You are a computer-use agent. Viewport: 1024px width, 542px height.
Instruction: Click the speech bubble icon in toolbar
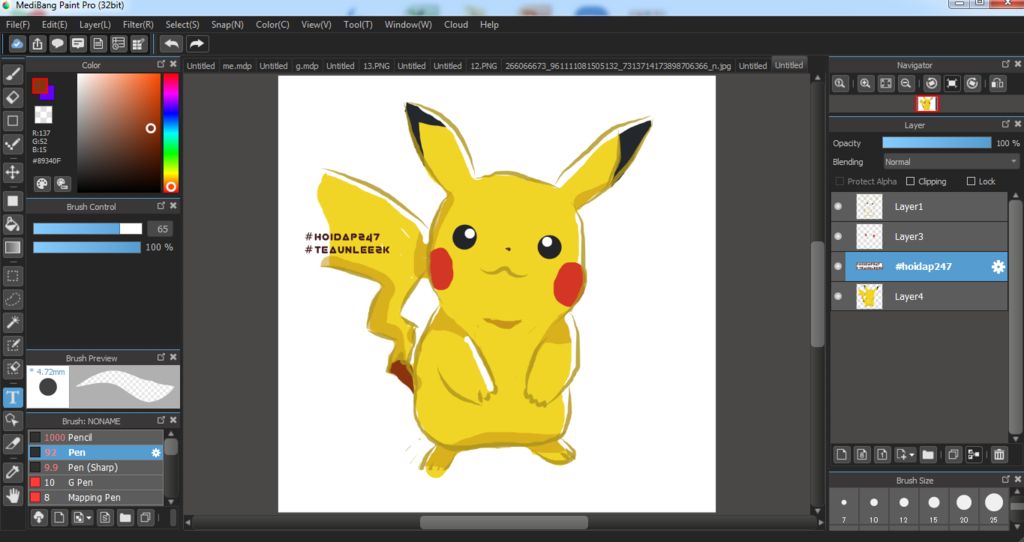coord(57,44)
